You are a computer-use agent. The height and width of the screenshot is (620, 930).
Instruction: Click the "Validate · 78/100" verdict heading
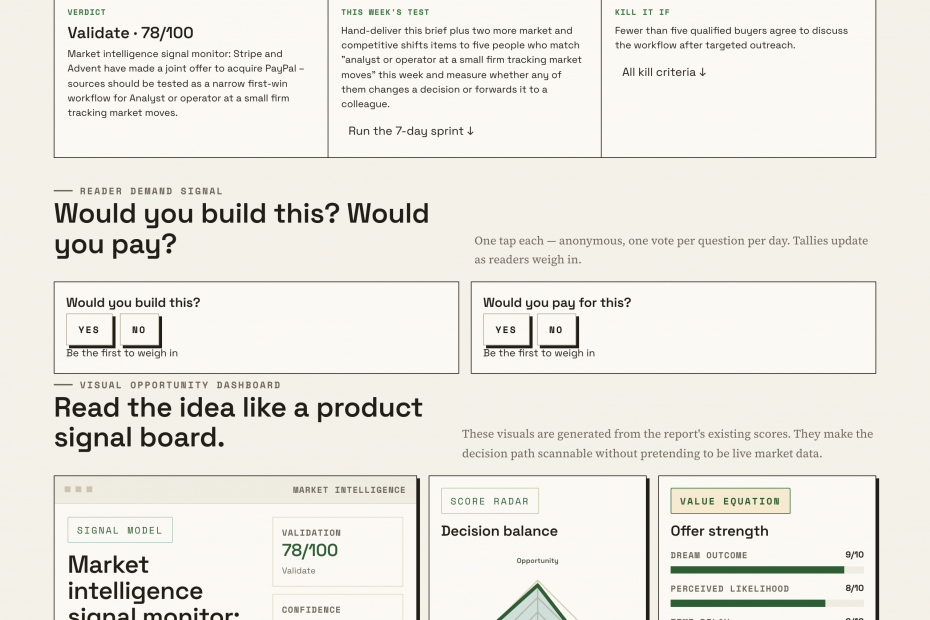tap(130, 33)
